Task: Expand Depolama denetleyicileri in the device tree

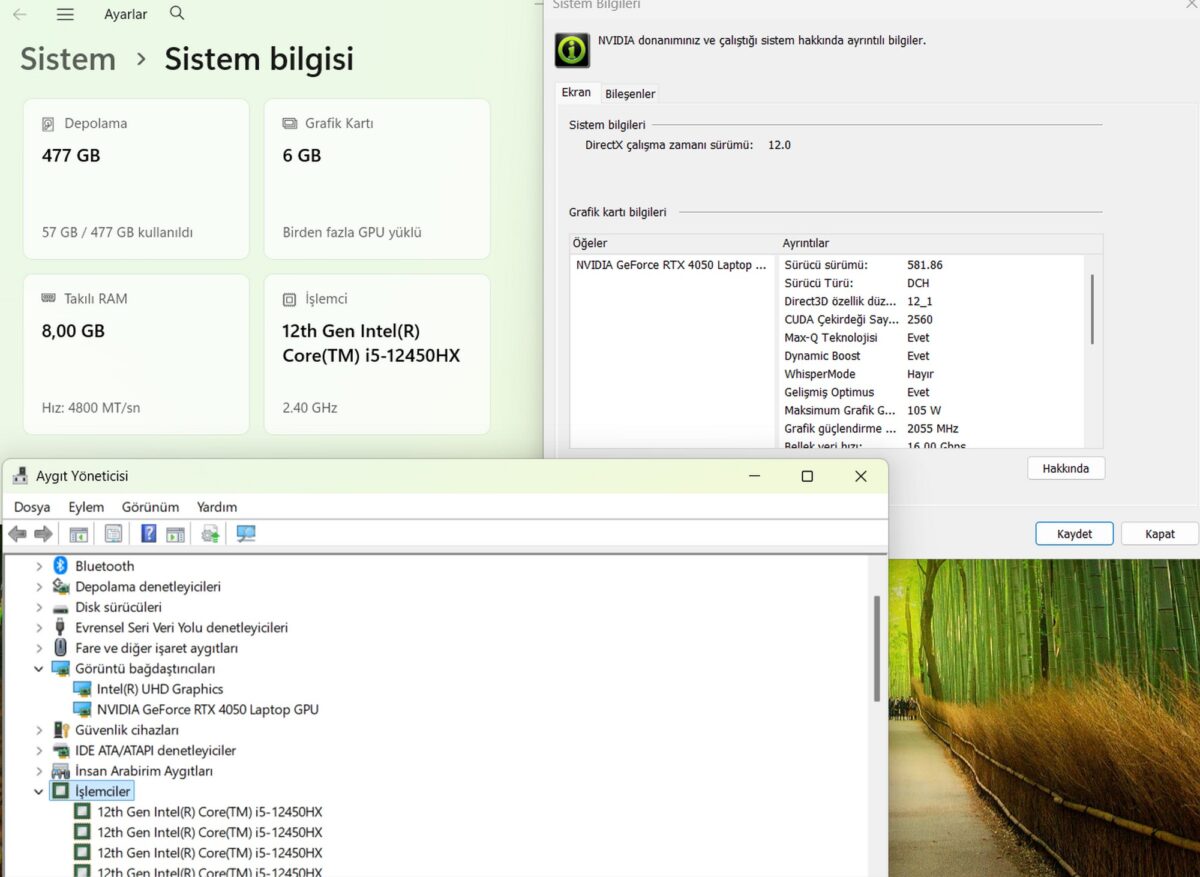Action: coord(39,587)
